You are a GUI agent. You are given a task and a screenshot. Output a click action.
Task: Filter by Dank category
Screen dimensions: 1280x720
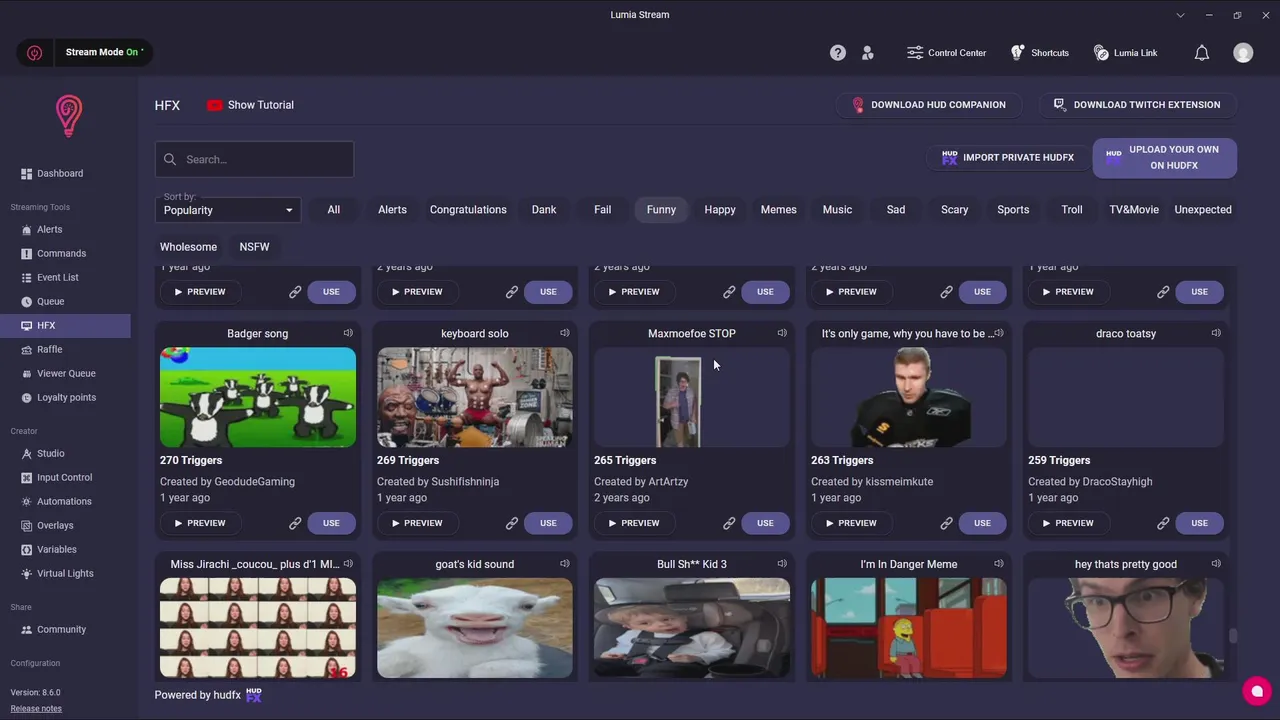[544, 210]
